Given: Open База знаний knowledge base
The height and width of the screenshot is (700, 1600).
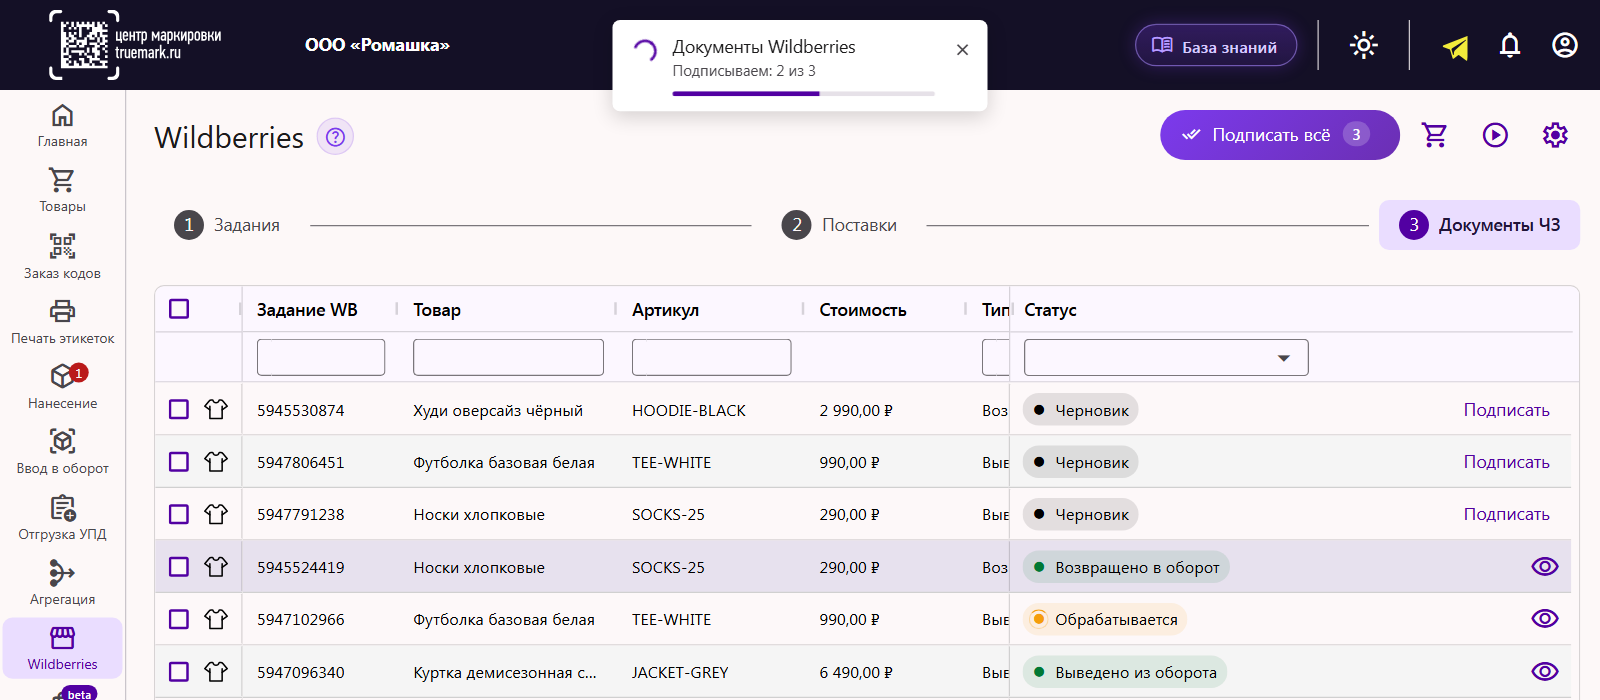Looking at the screenshot, I should tap(1216, 45).
